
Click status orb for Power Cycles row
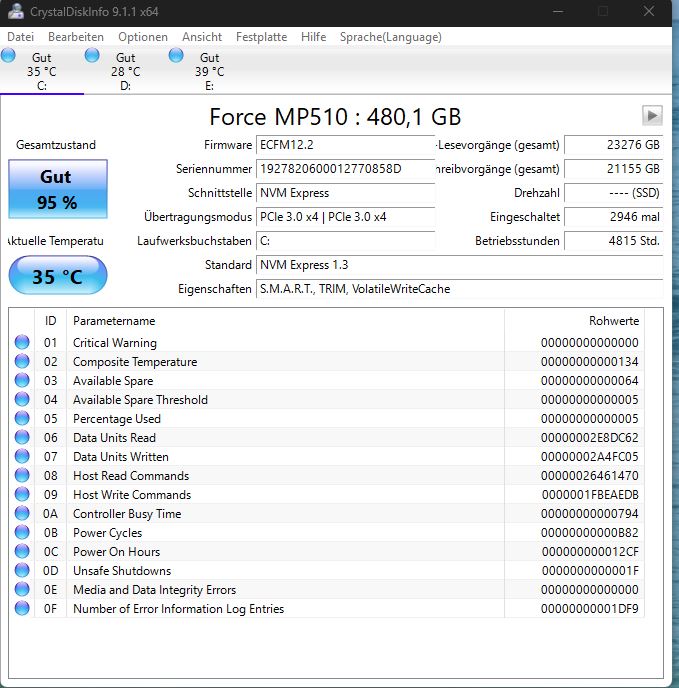22,532
